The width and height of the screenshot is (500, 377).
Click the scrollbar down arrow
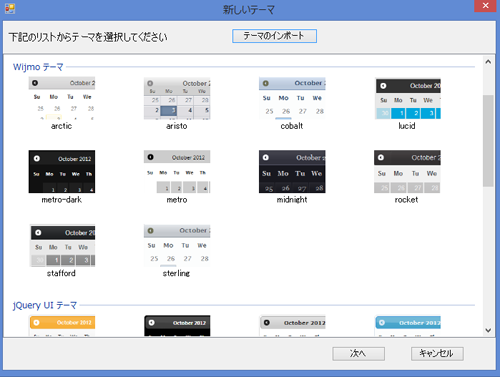click(x=488, y=330)
